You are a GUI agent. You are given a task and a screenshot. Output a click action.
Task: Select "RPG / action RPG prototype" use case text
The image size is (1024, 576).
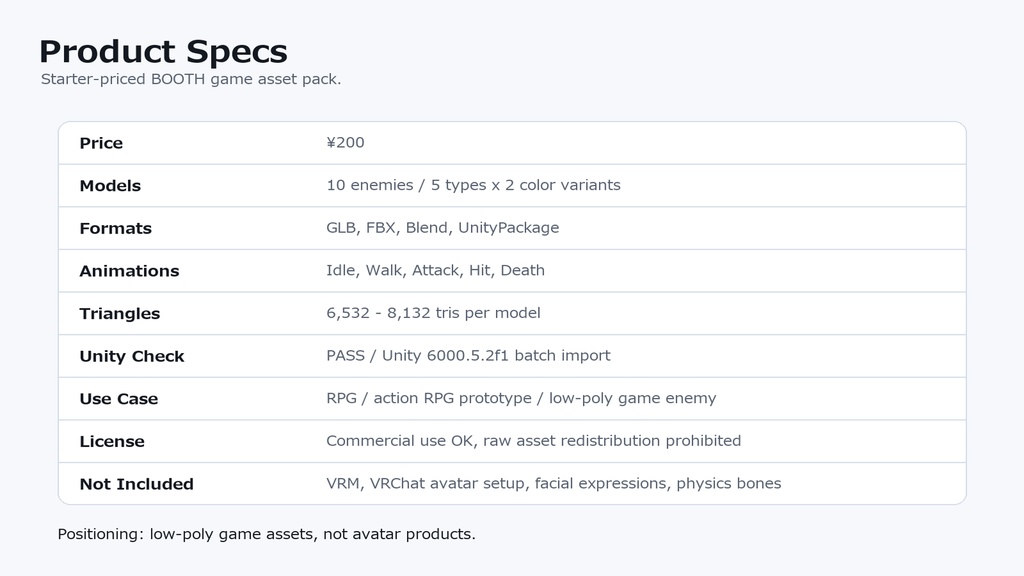(x=429, y=398)
